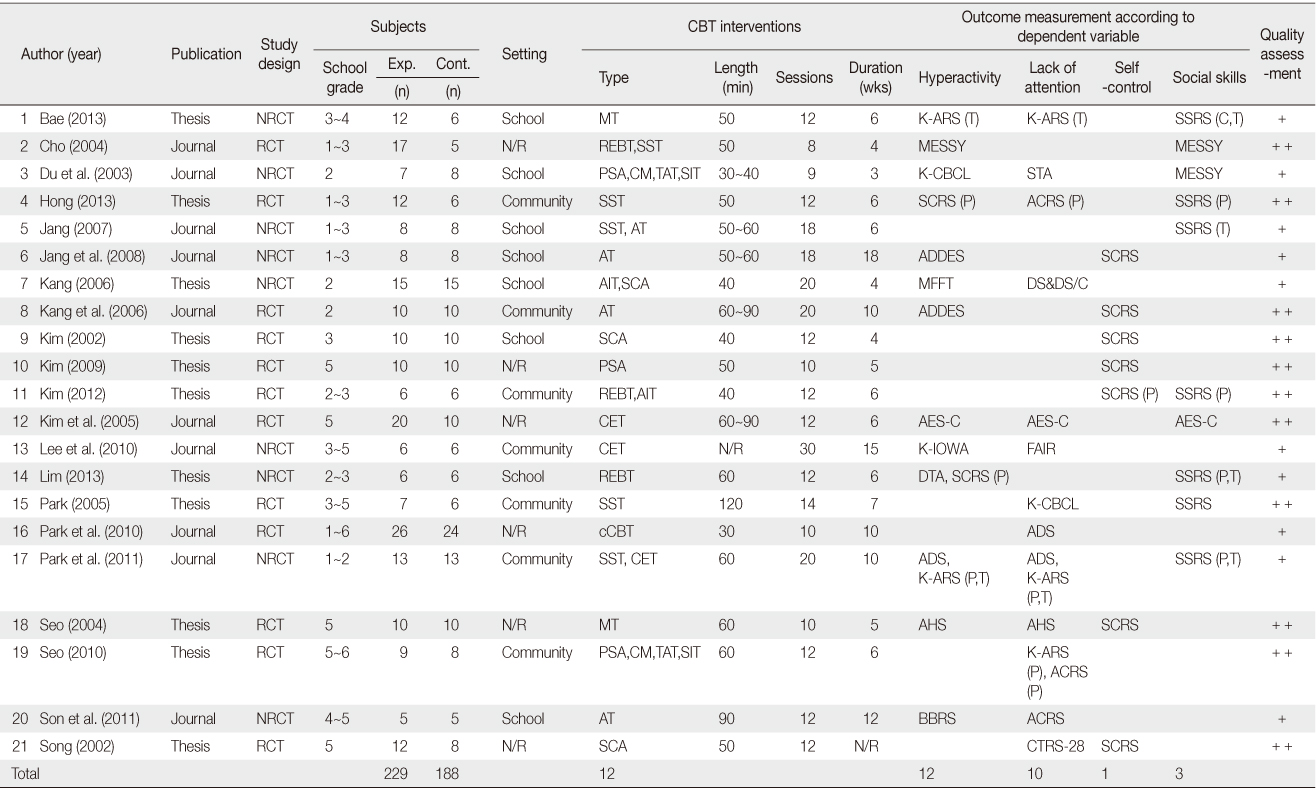Image resolution: width=1316 pixels, height=791 pixels.
Task: Click the 'CBT interventions' group header
Action: tap(744, 27)
